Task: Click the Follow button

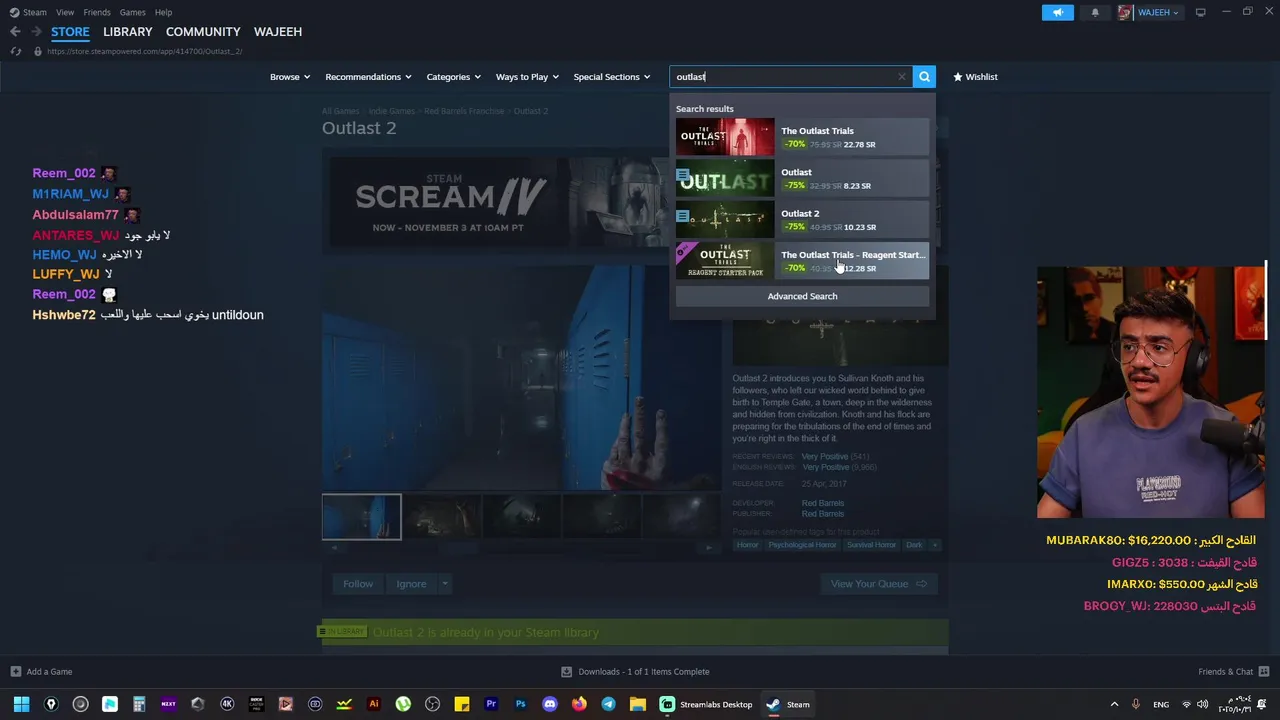Action: (358, 584)
